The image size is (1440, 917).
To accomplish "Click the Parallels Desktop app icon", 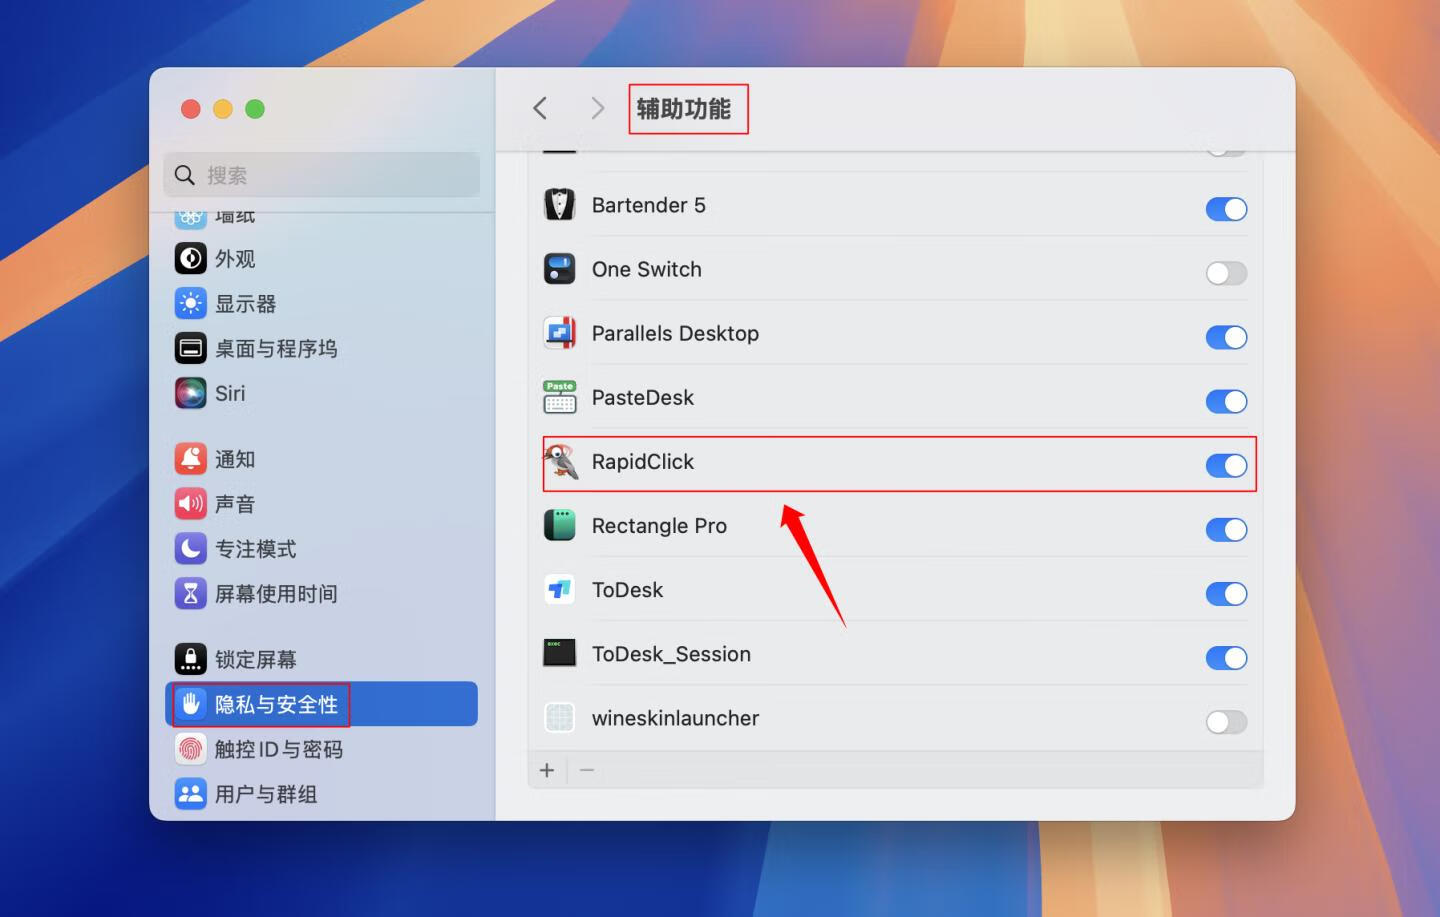I will 559,333.
